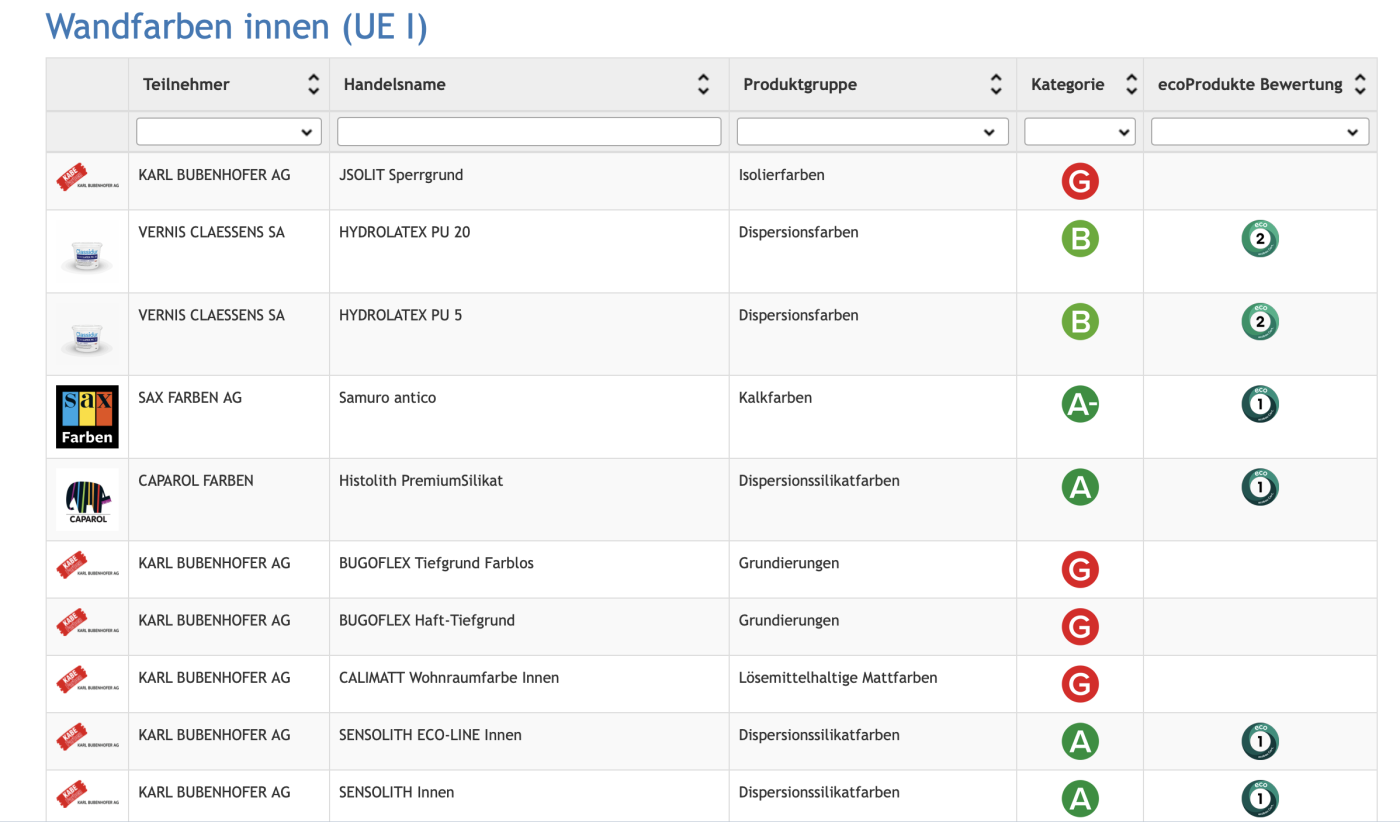The height and width of the screenshot is (822, 1400).
Task: Click the green B icon for HYDROLATEX PU 20
Action: coord(1079,239)
